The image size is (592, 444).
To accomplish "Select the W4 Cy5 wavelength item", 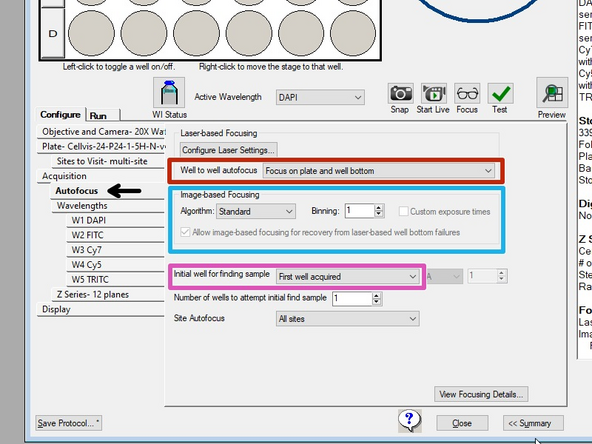I will click(116, 265).
